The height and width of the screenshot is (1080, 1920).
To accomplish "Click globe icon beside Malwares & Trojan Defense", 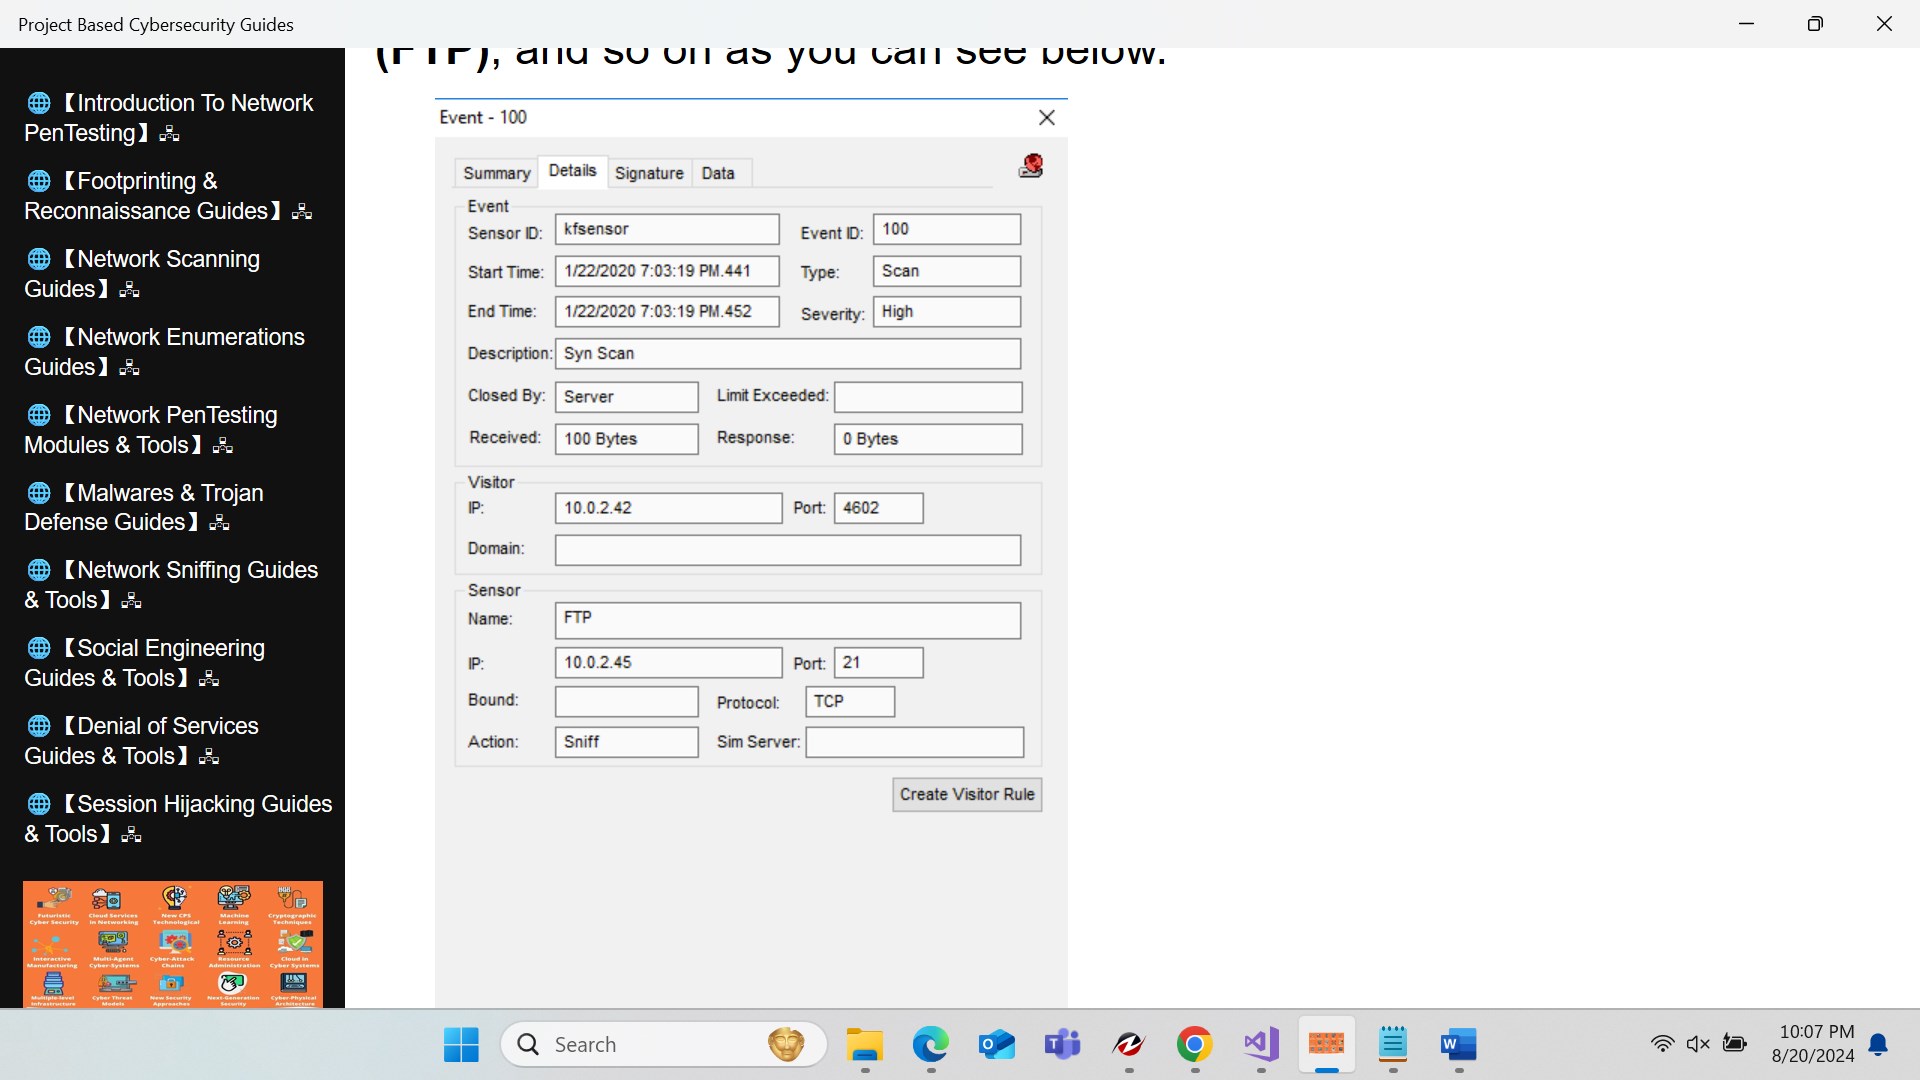I will 39,493.
